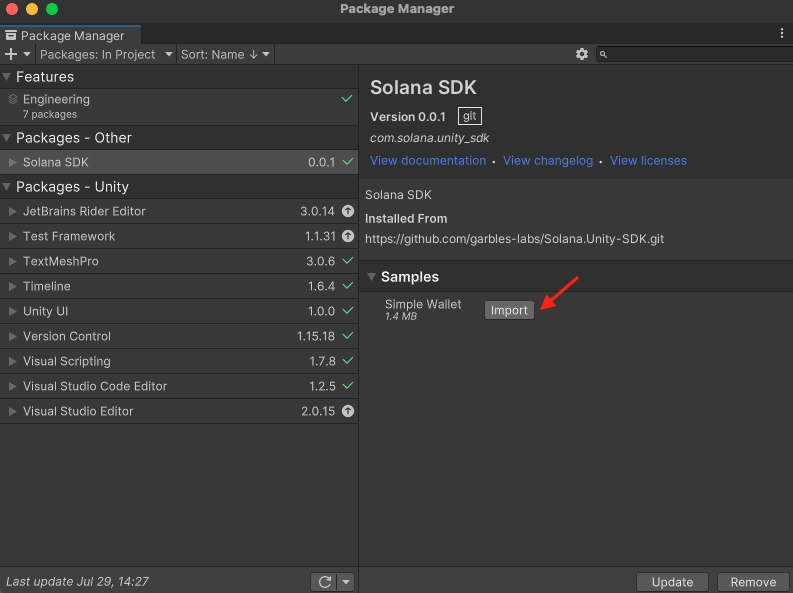Click the GitHub install URL text
This screenshot has height=593, width=793.
click(x=514, y=239)
